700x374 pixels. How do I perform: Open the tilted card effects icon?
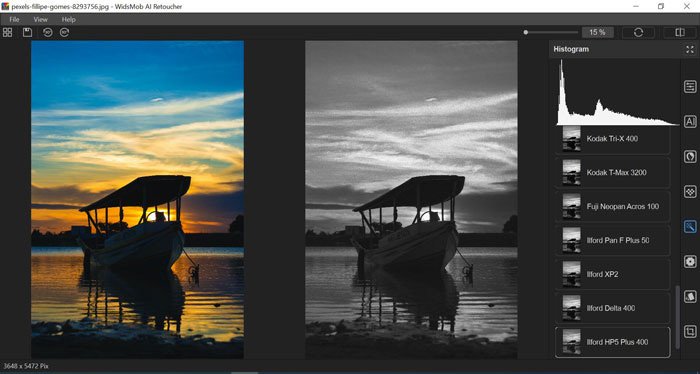pyautogui.click(x=690, y=296)
